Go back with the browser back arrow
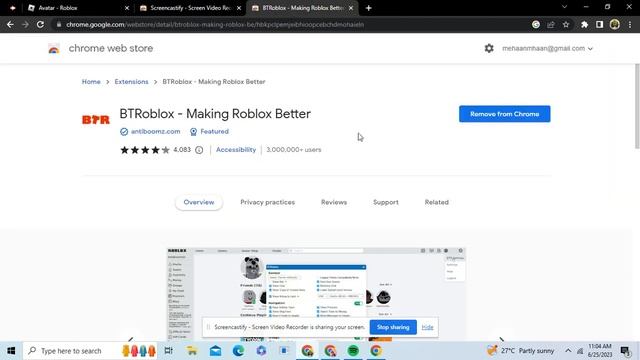Image resolution: width=640 pixels, height=360 pixels. tap(10, 24)
